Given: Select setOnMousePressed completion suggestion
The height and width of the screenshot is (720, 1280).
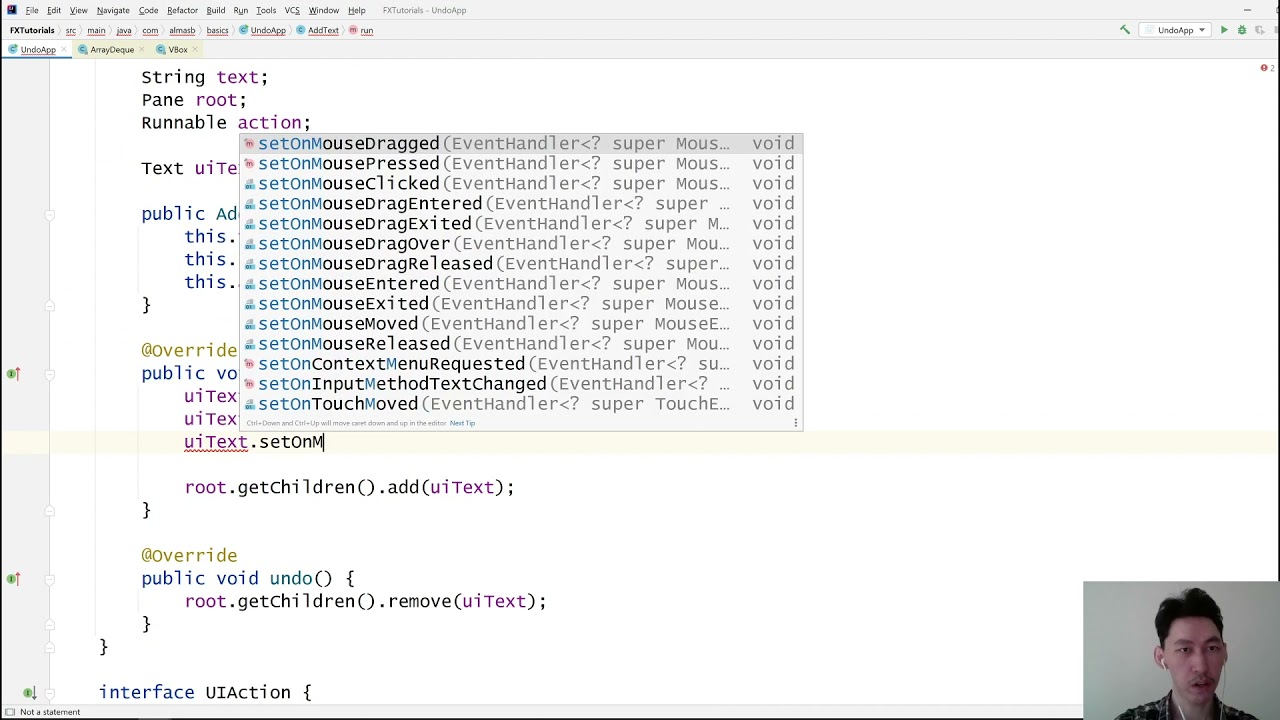Looking at the screenshot, I should tap(520, 164).
